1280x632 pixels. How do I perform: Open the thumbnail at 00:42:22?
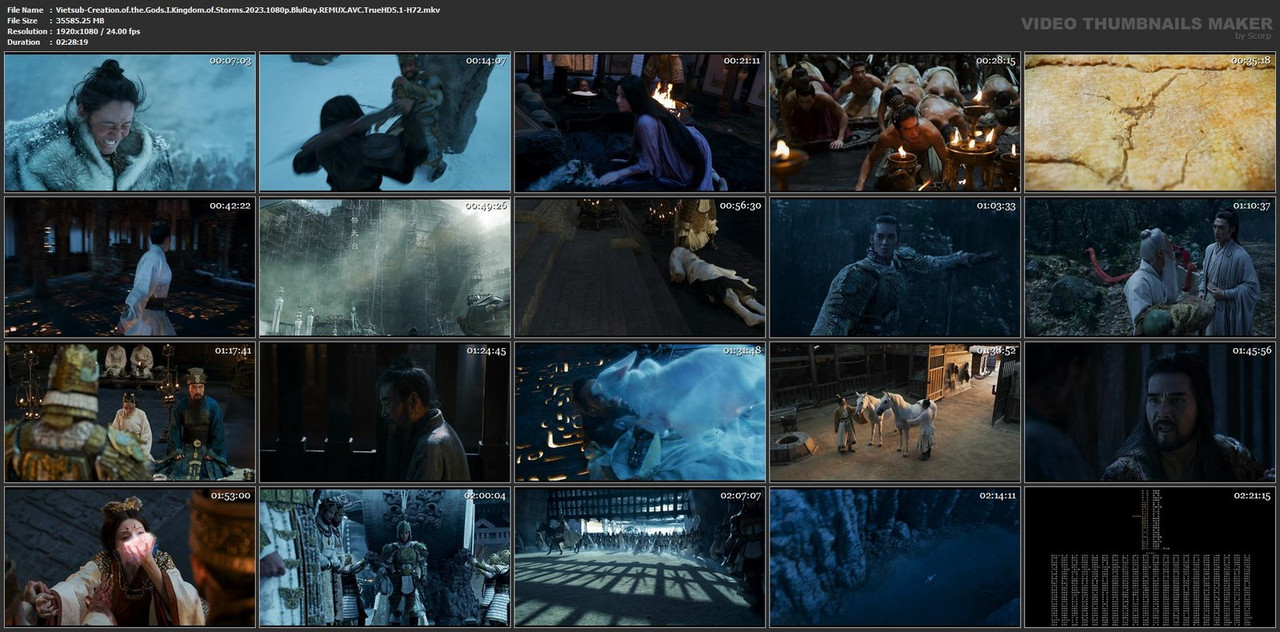pyautogui.click(x=130, y=267)
